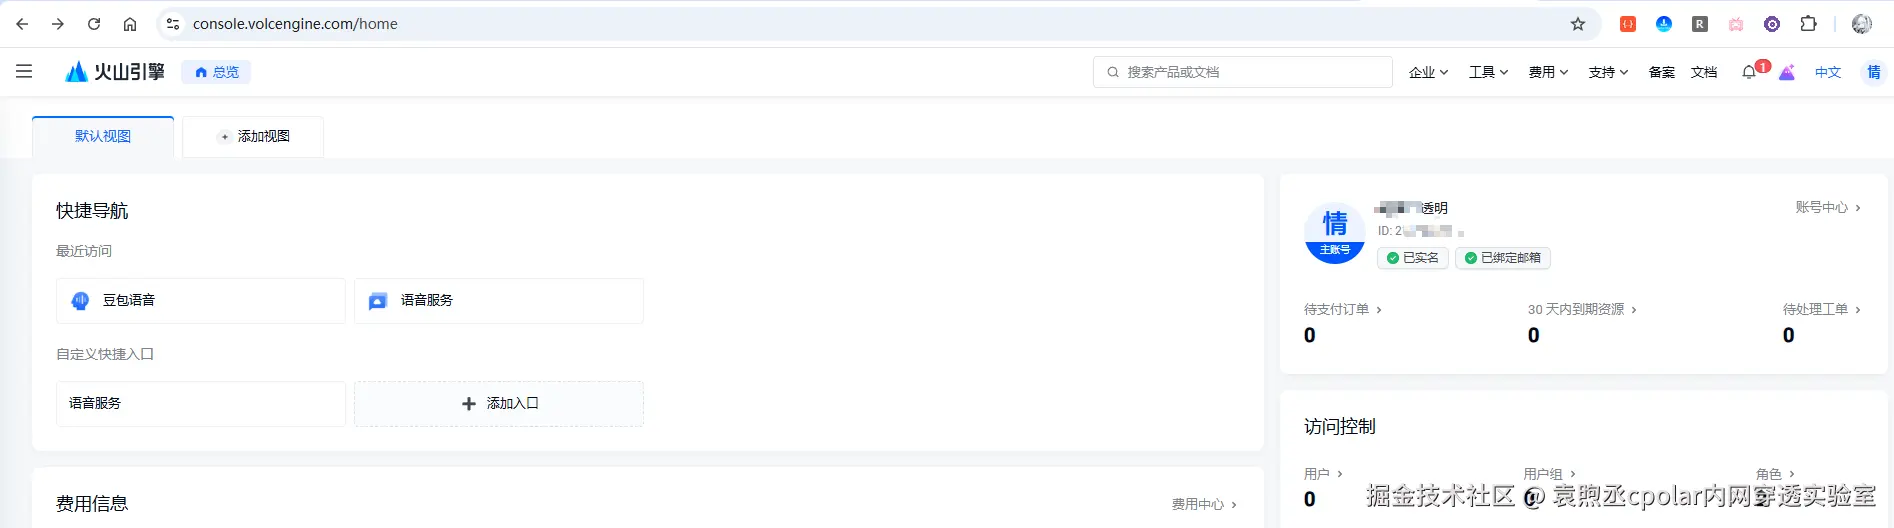Switch to the 默认视图 tab
The image size is (1894, 528).
tap(103, 136)
